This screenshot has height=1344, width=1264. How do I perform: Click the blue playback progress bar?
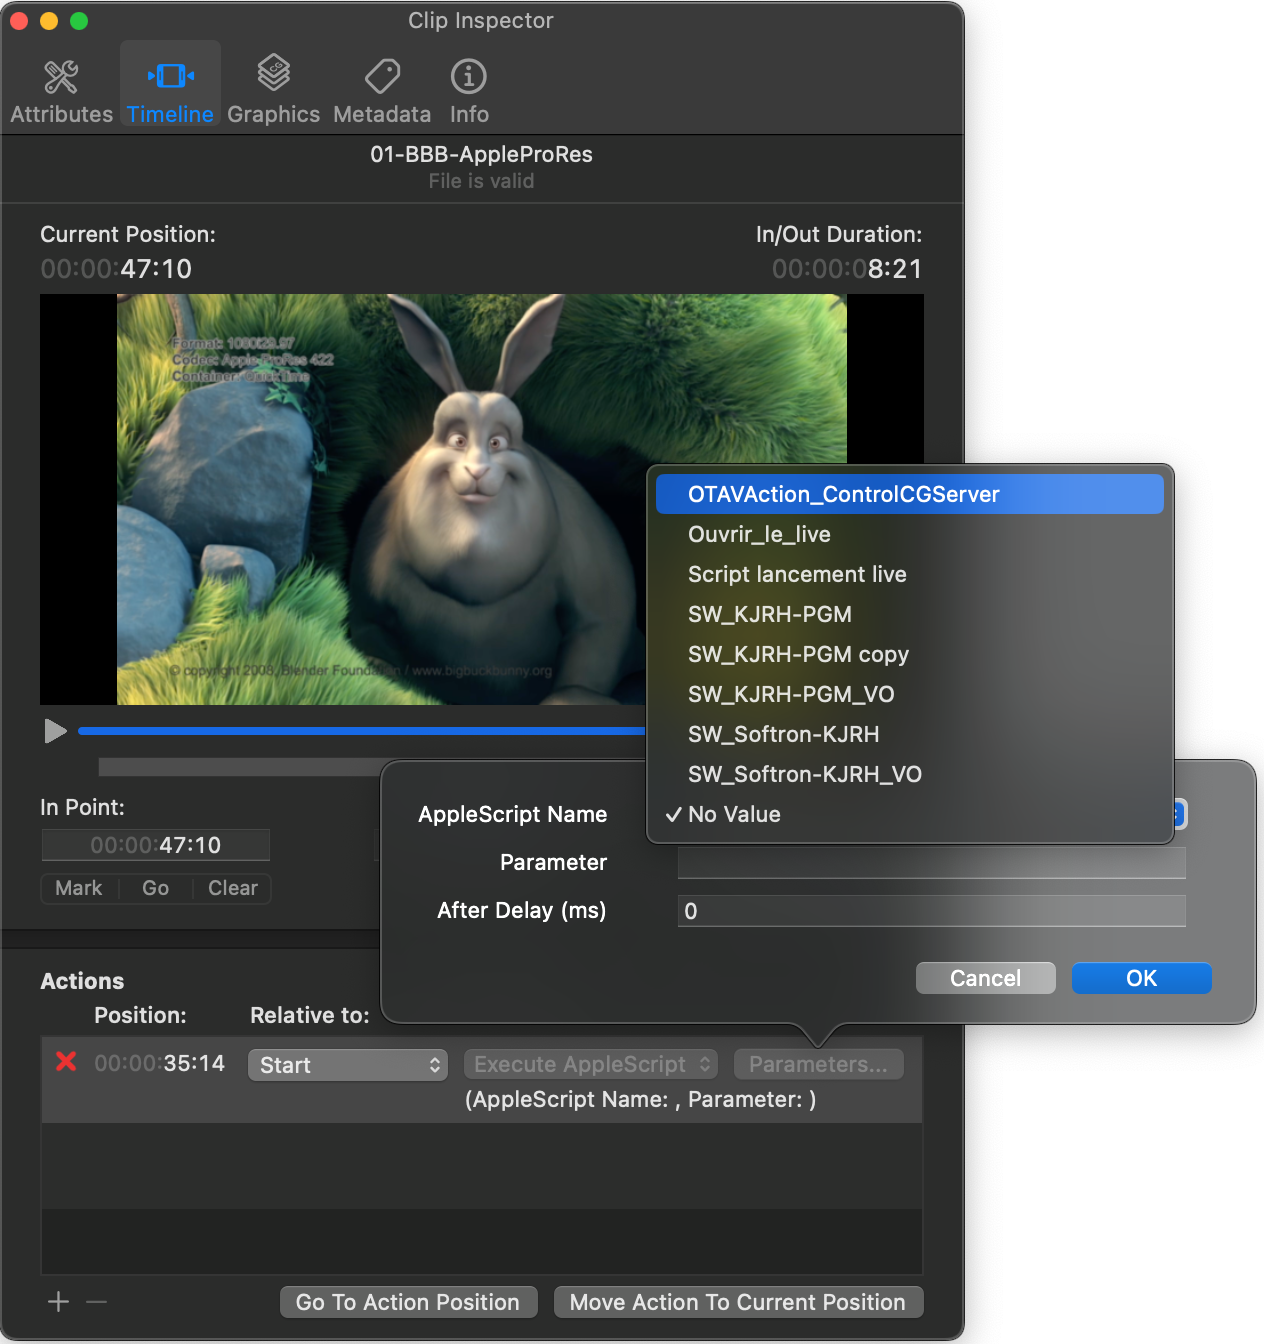361,731
